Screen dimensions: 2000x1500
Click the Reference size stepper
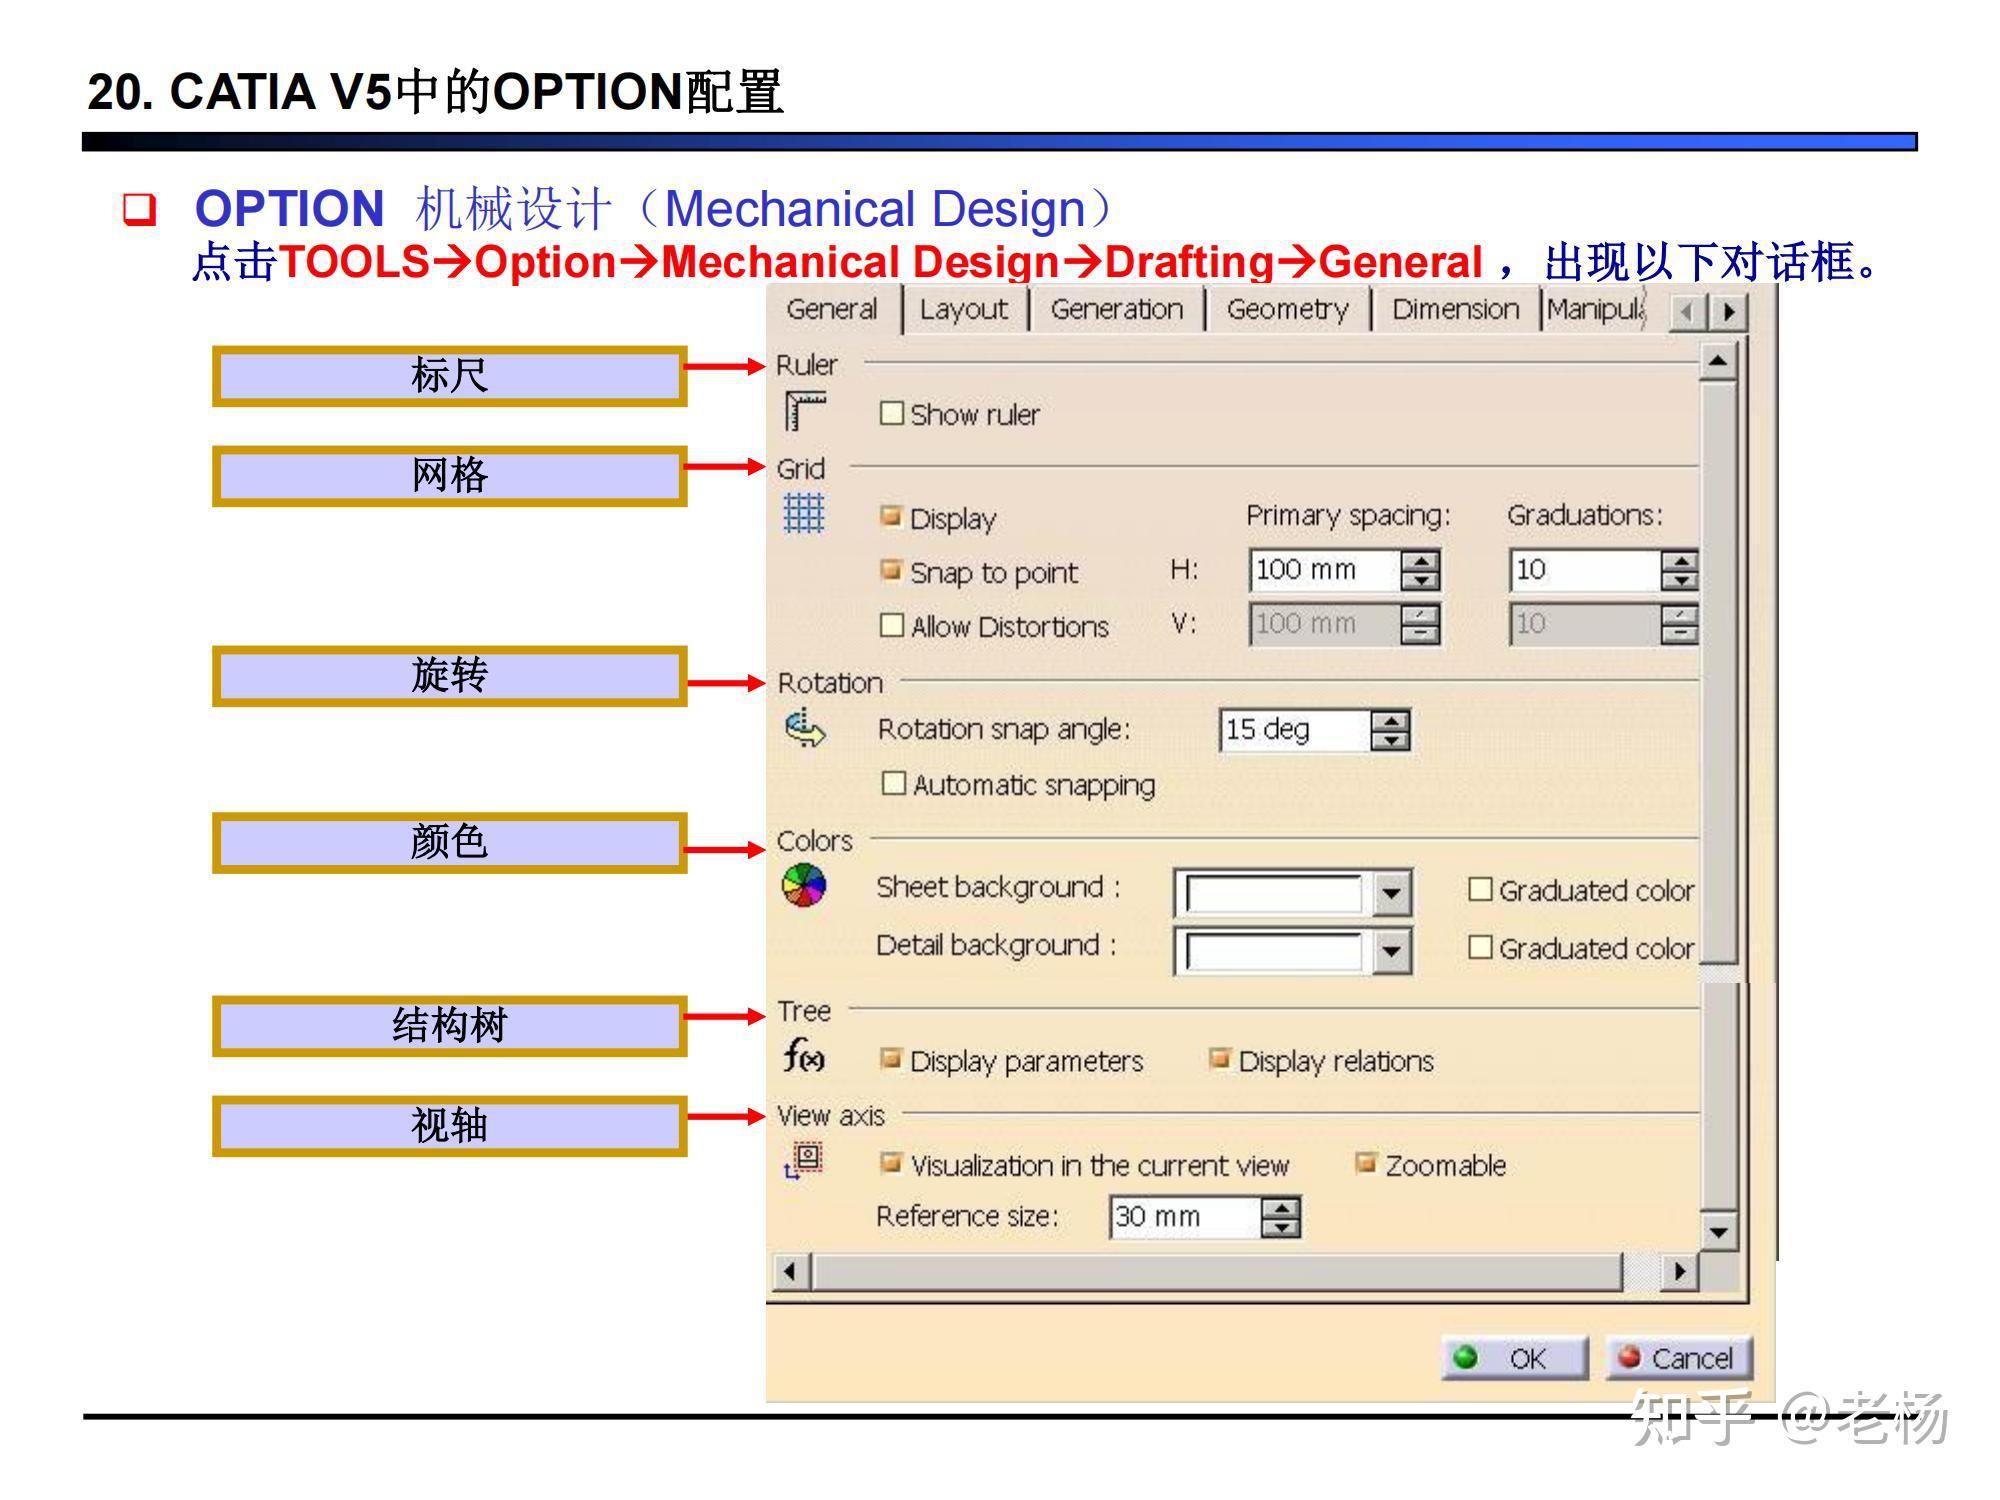point(1280,1217)
